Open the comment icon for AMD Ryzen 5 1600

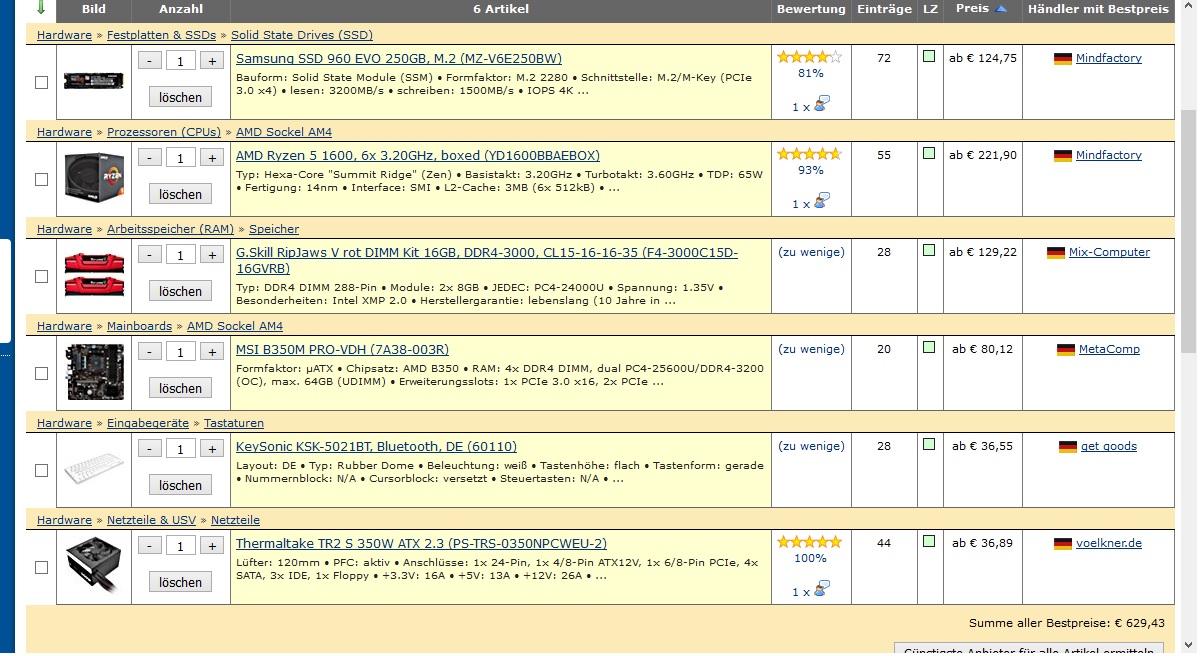tap(822, 201)
